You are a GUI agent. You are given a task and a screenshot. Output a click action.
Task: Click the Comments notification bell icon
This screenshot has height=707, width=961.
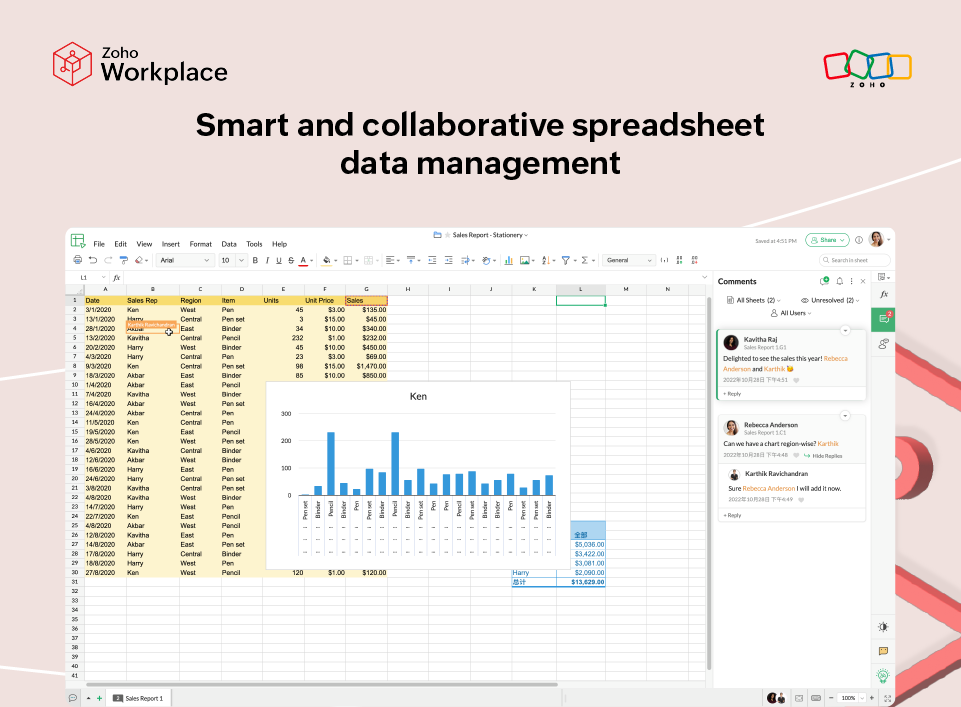point(840,281)
